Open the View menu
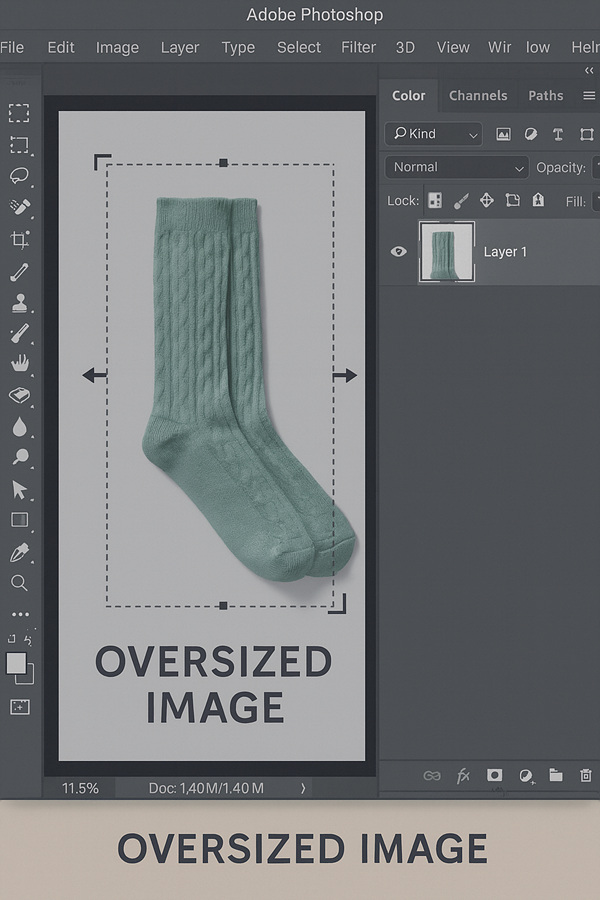 pyautogui.click(x=453, y=47)
